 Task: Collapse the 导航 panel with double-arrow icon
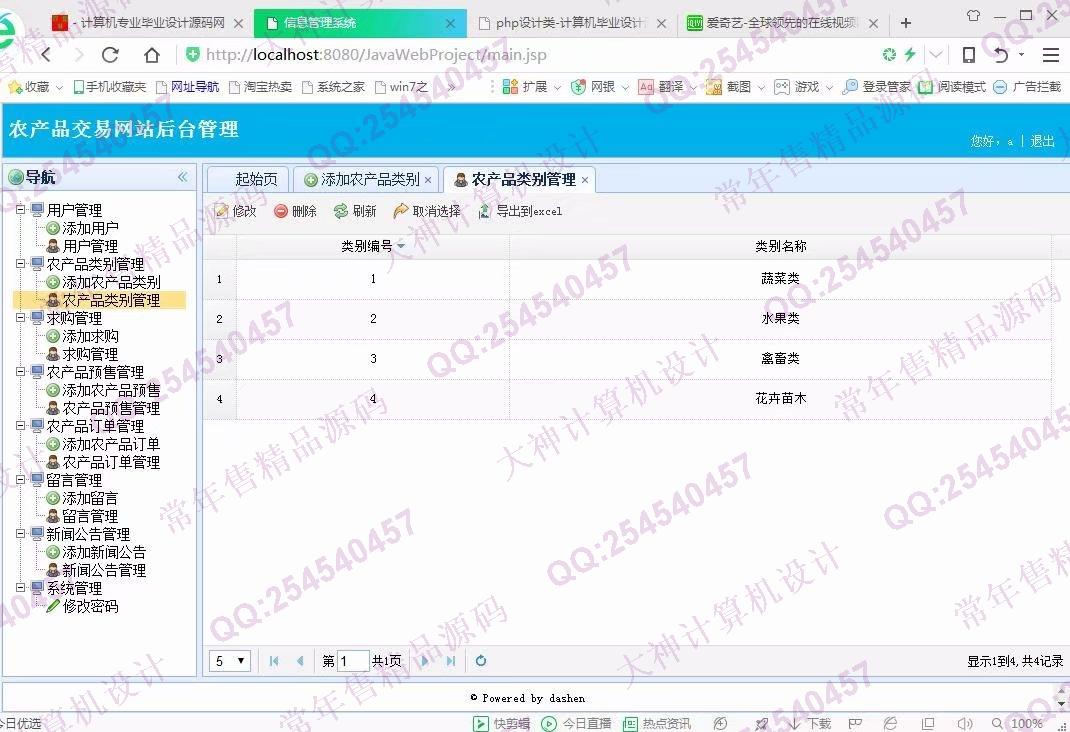click(183, 177)
